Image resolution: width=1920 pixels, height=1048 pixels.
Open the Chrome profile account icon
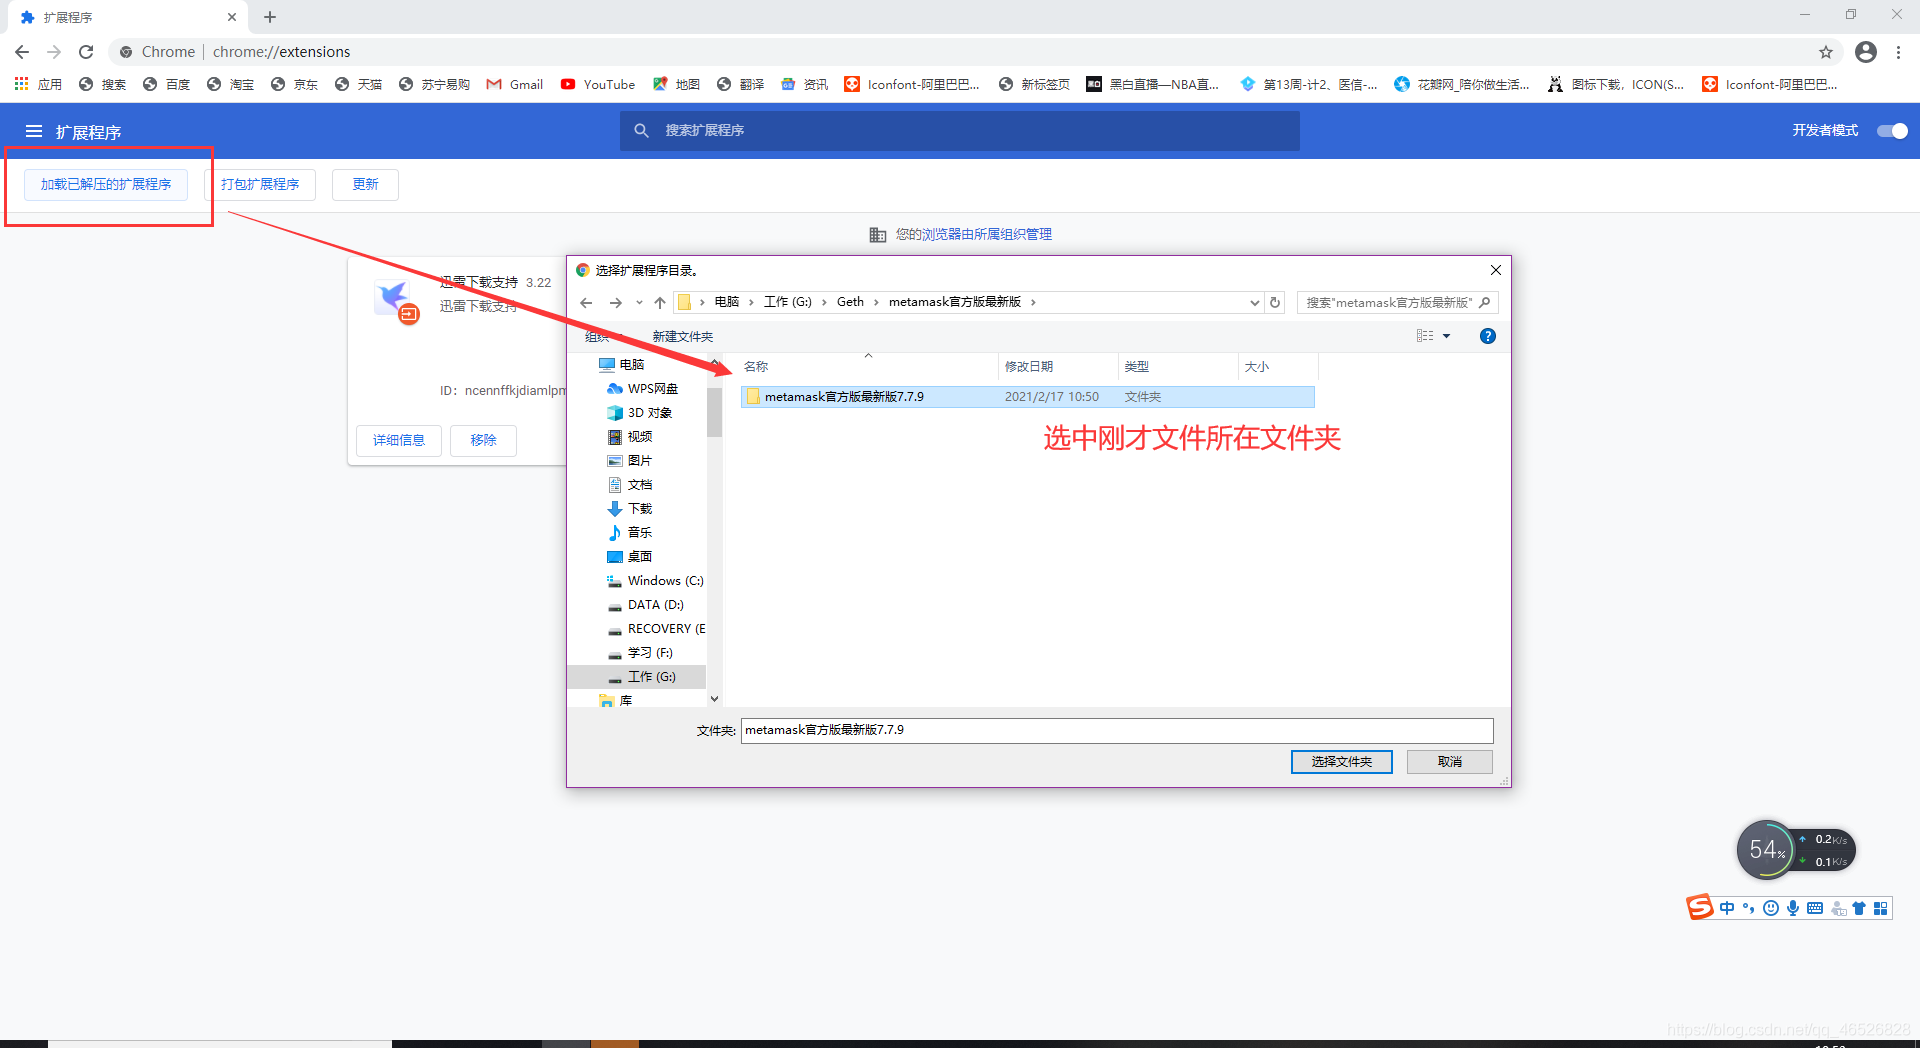click(x=1866, y=52)
